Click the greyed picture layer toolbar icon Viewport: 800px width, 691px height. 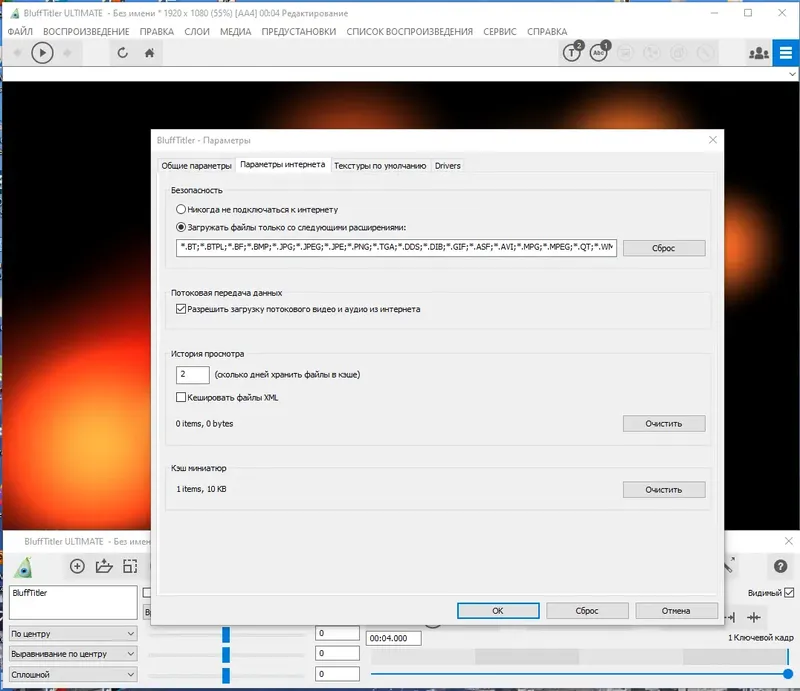(x=626, y=53)
